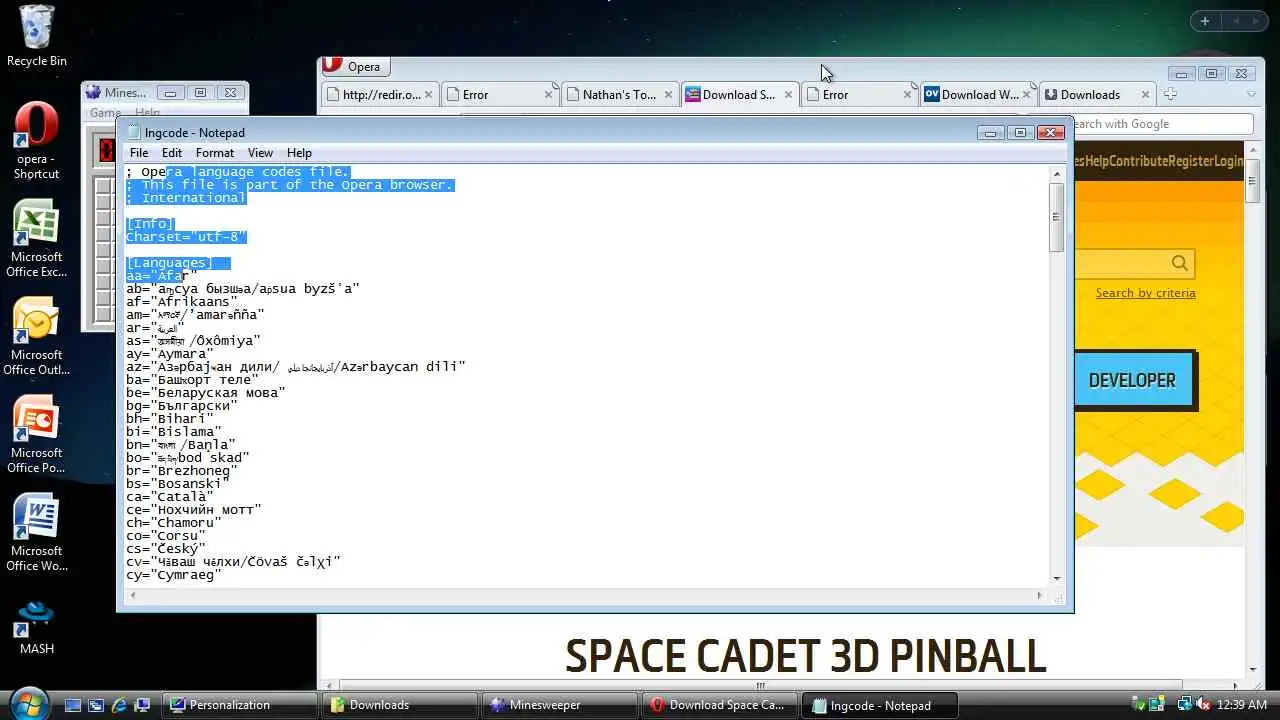Open Notepad File menu
This screenshot has width=1280, height=720.
click(x=139, y=153)
